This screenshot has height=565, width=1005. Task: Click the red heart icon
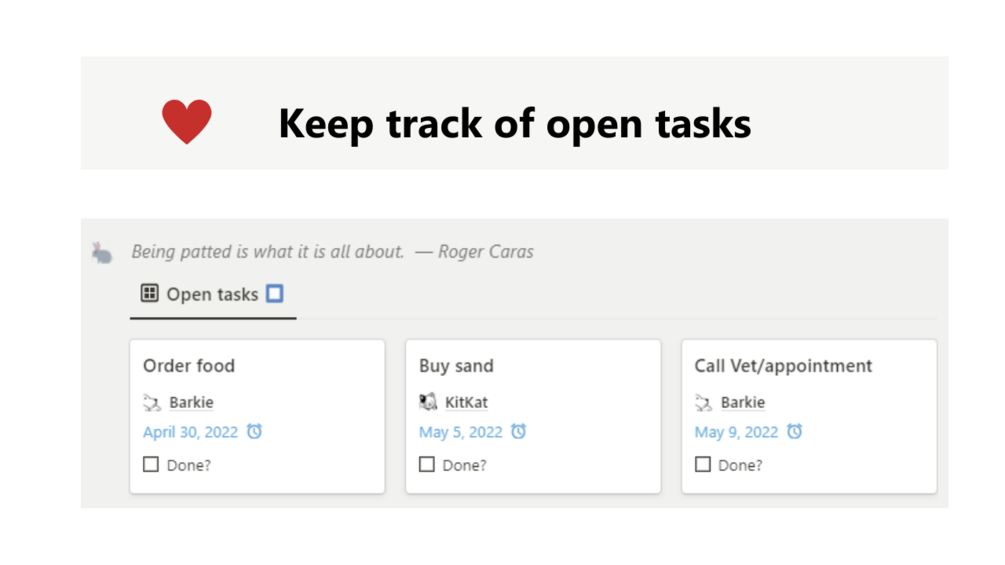point(187,122)
